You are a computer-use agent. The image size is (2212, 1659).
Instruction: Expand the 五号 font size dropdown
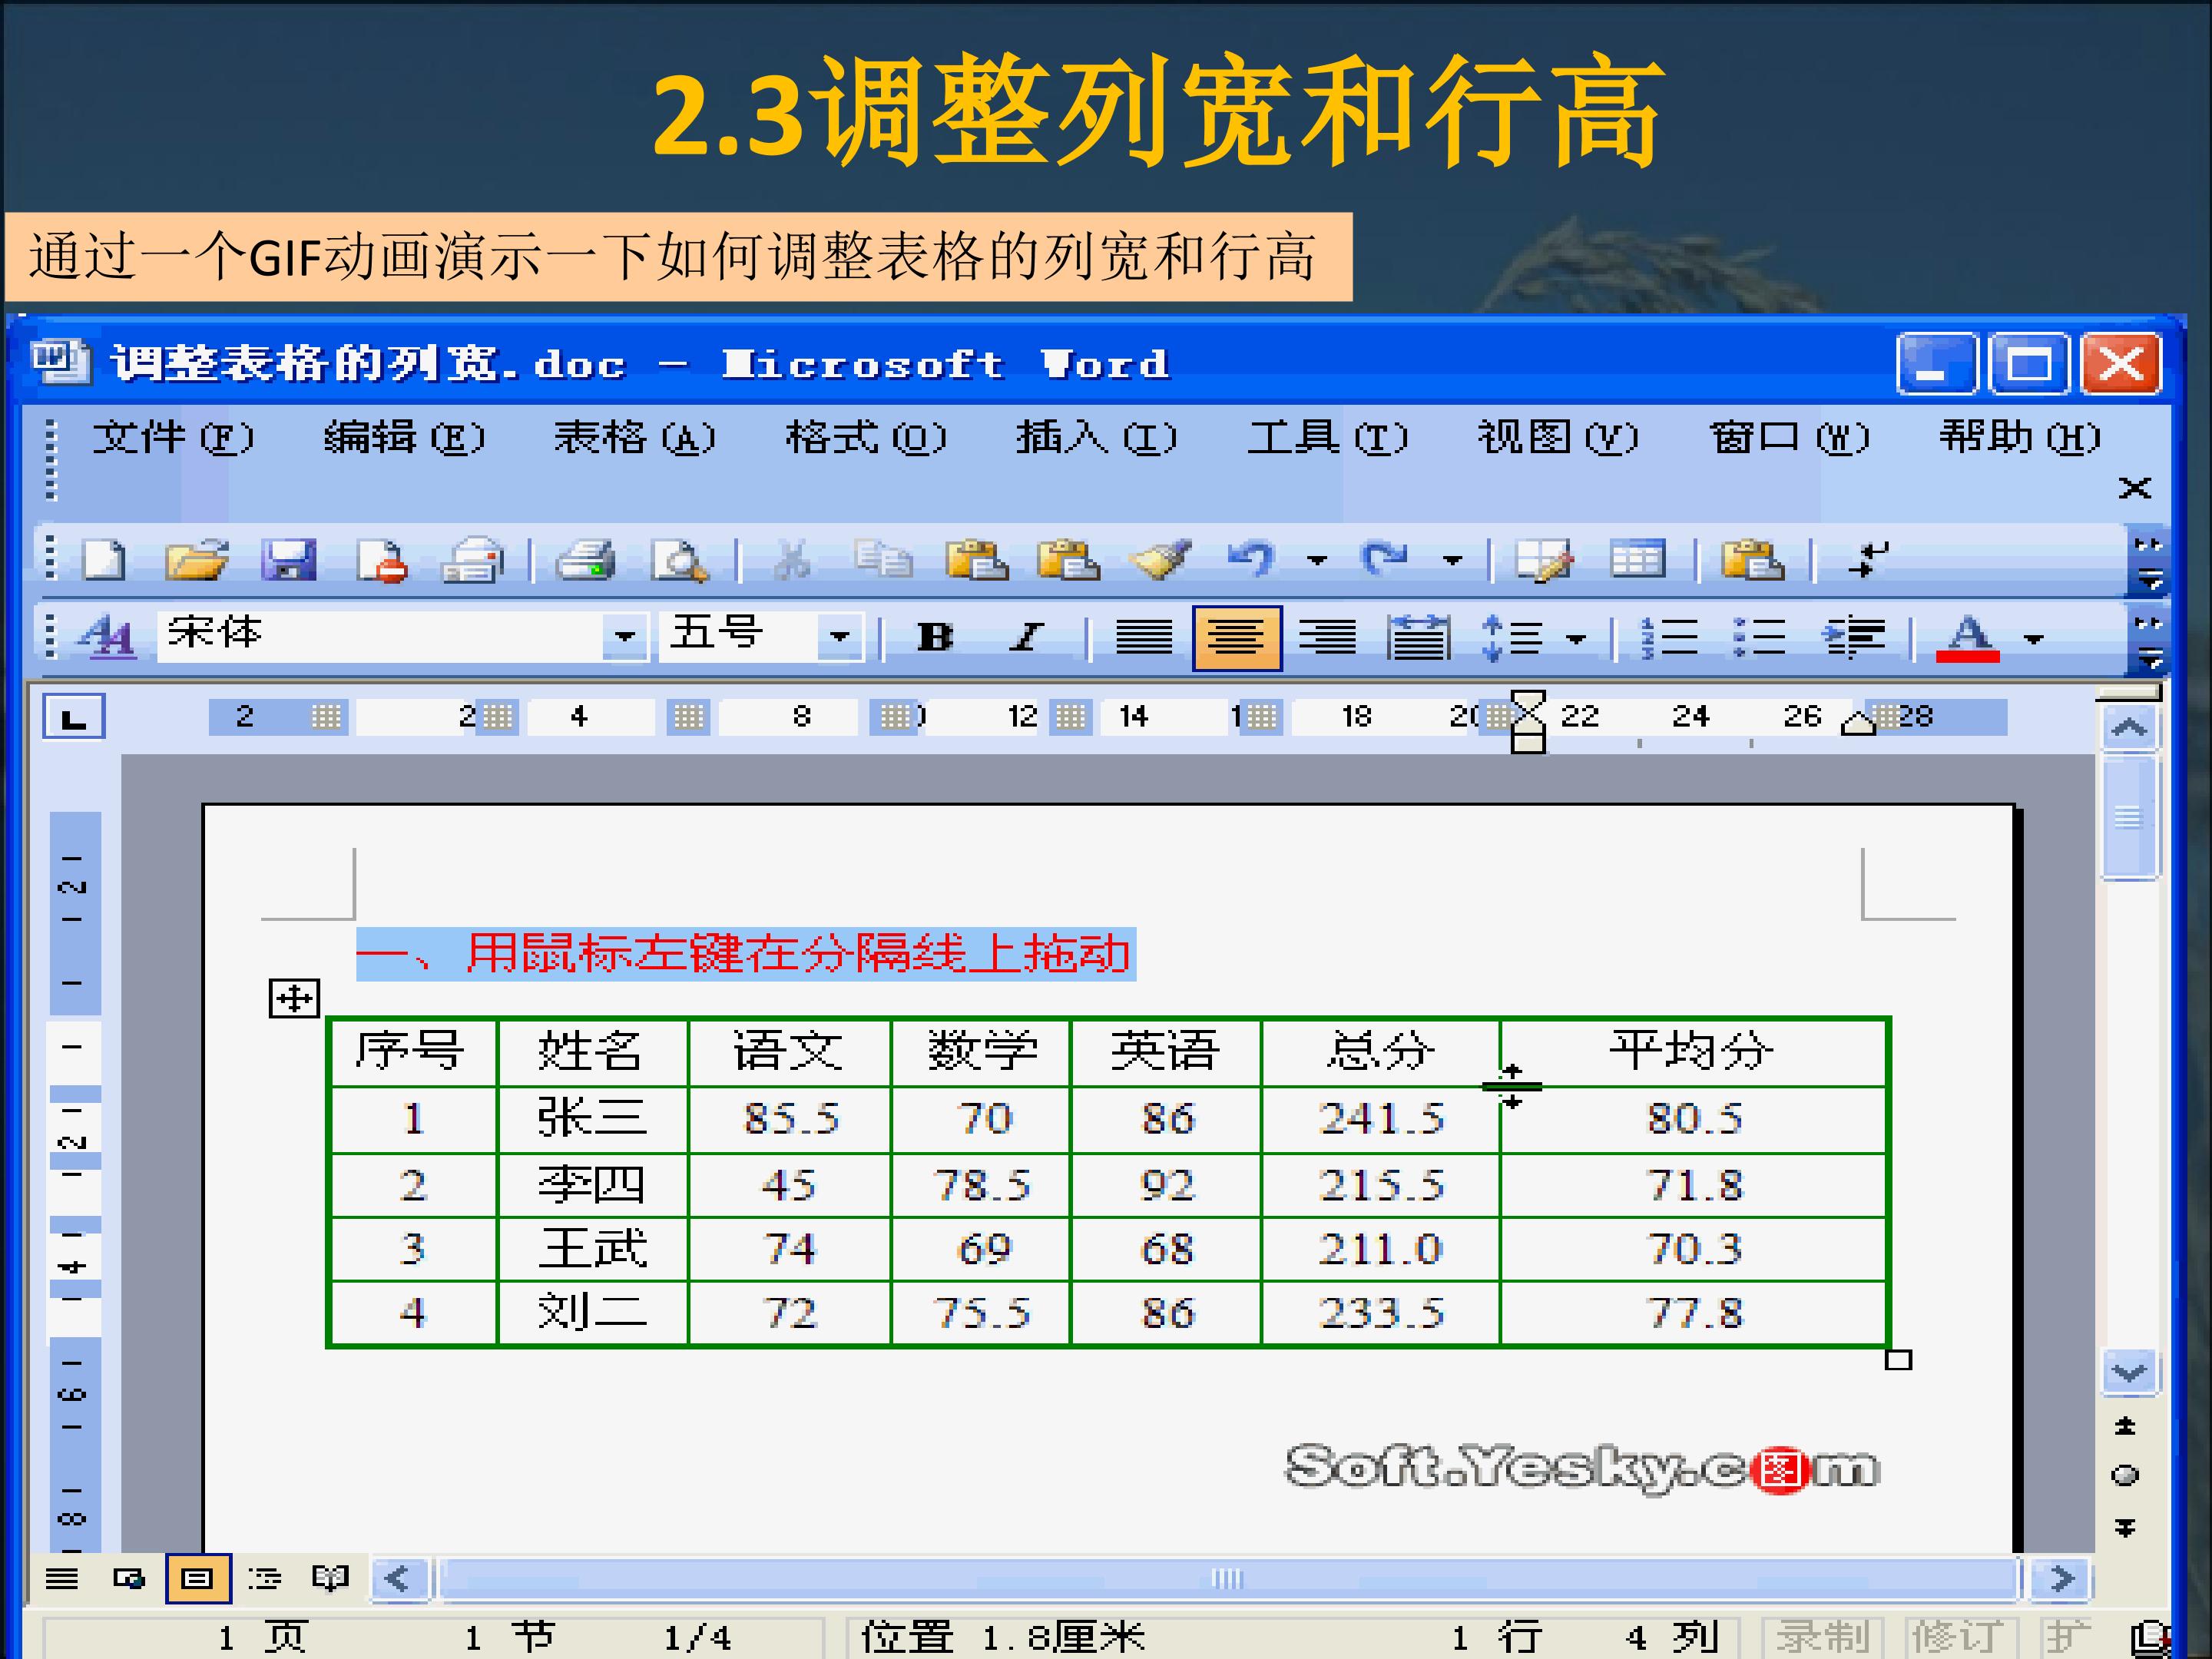tap(839, 636)
